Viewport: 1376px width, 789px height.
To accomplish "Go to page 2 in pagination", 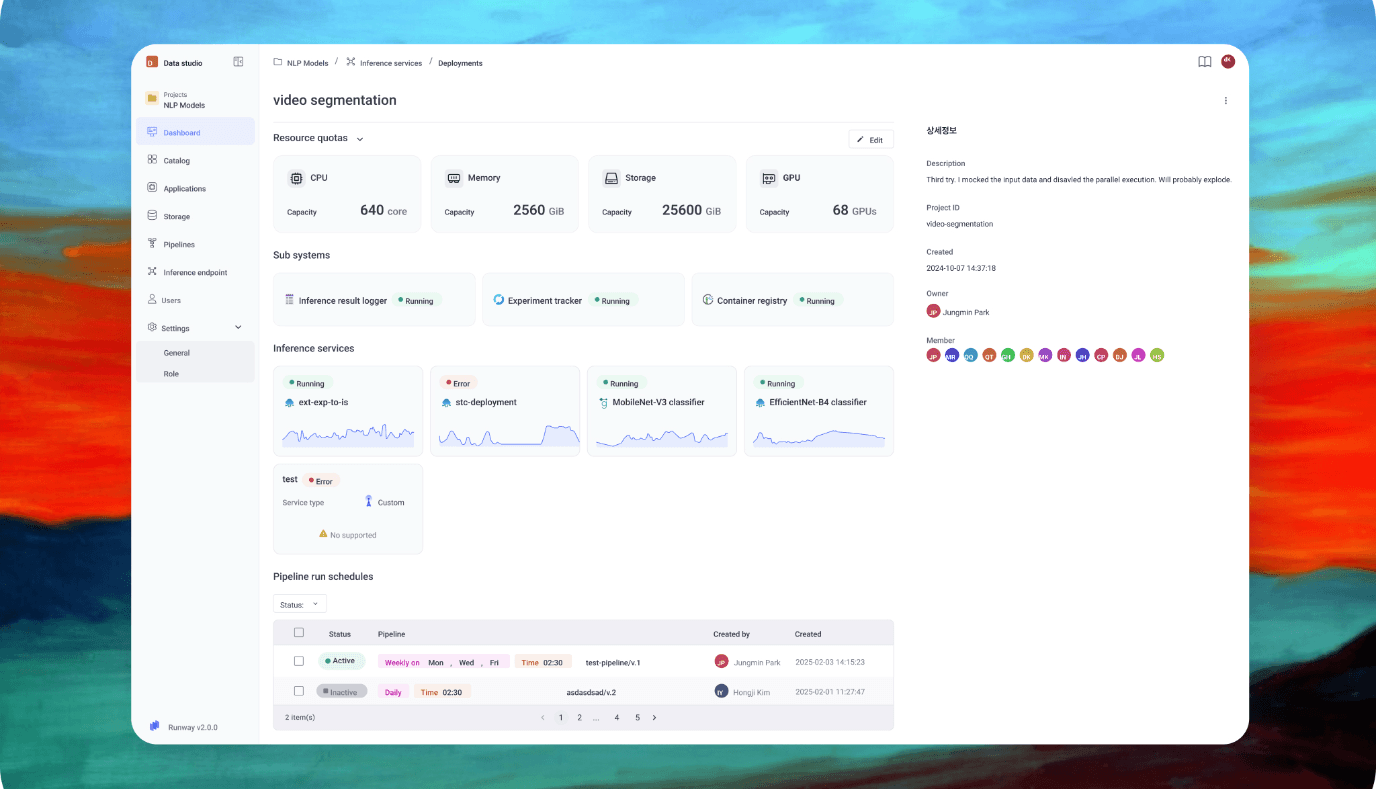I will (579, 718).
